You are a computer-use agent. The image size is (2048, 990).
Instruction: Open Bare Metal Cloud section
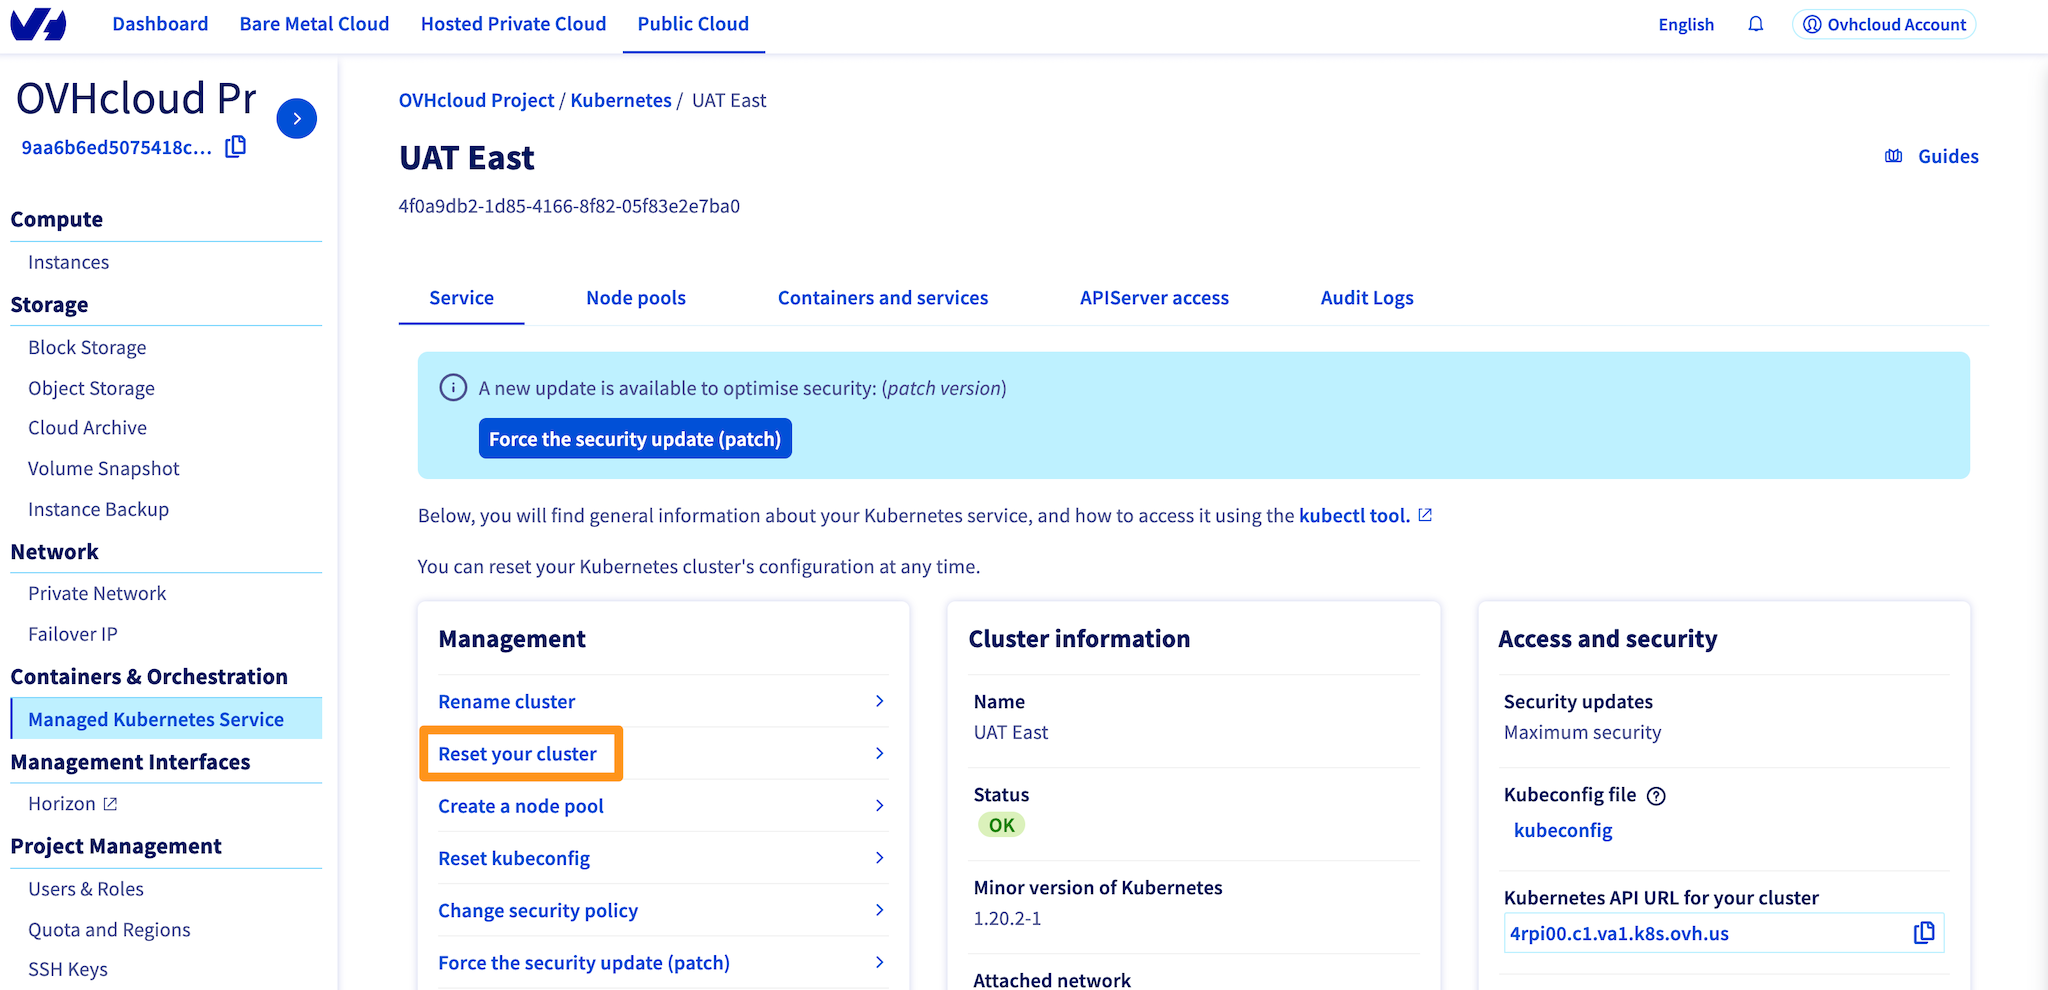(314, 24)
